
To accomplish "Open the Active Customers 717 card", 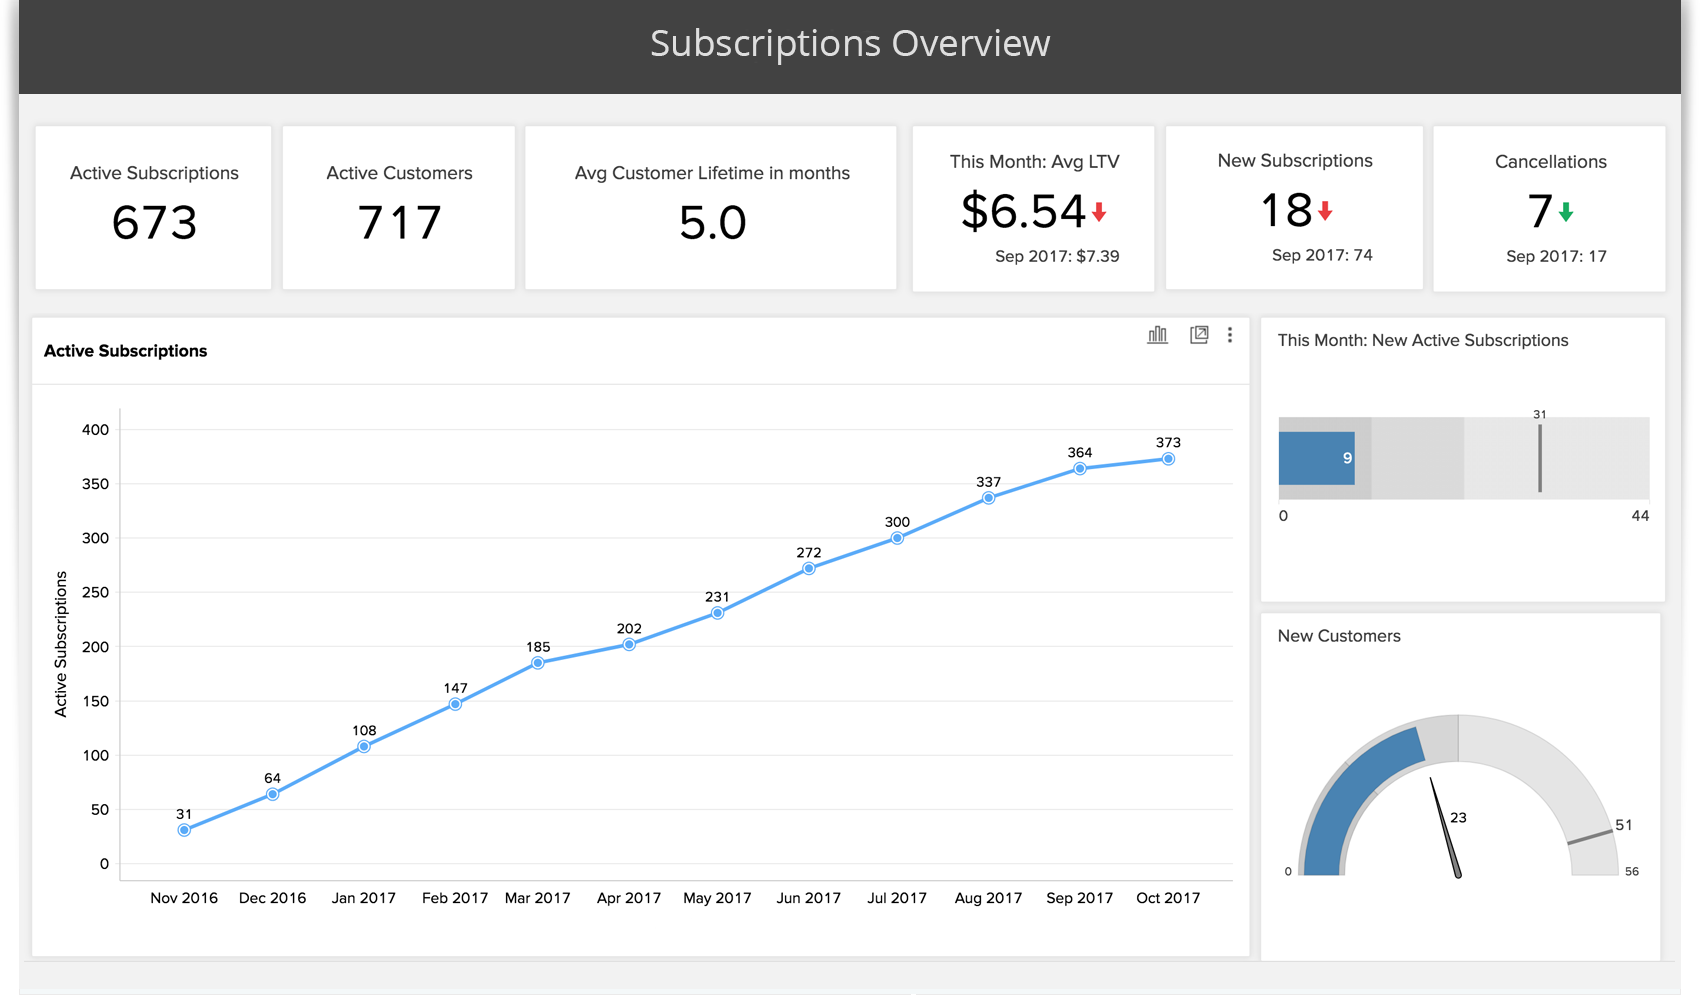I will pos(399,207).
